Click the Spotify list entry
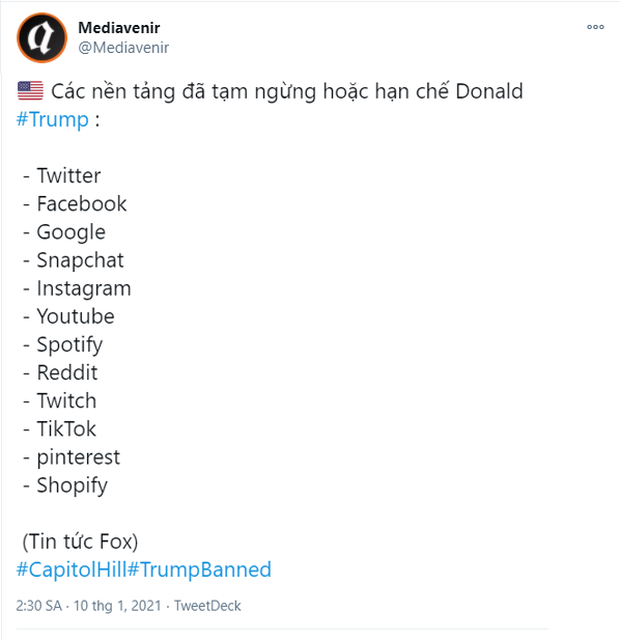The image size is (620, 640). tap(69, 345)
